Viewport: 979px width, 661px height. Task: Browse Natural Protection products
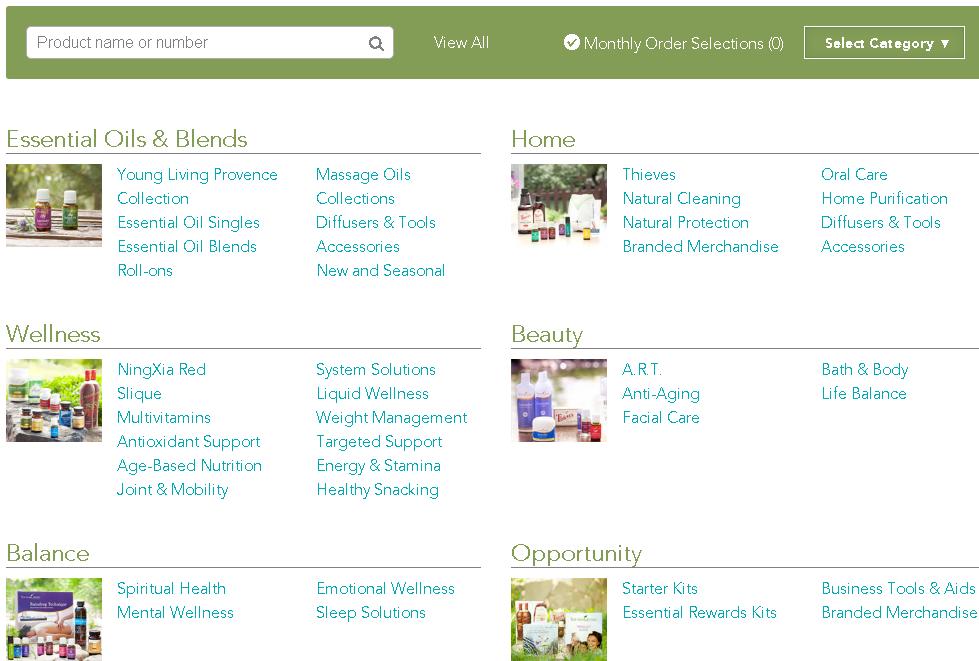pos(685,222)
